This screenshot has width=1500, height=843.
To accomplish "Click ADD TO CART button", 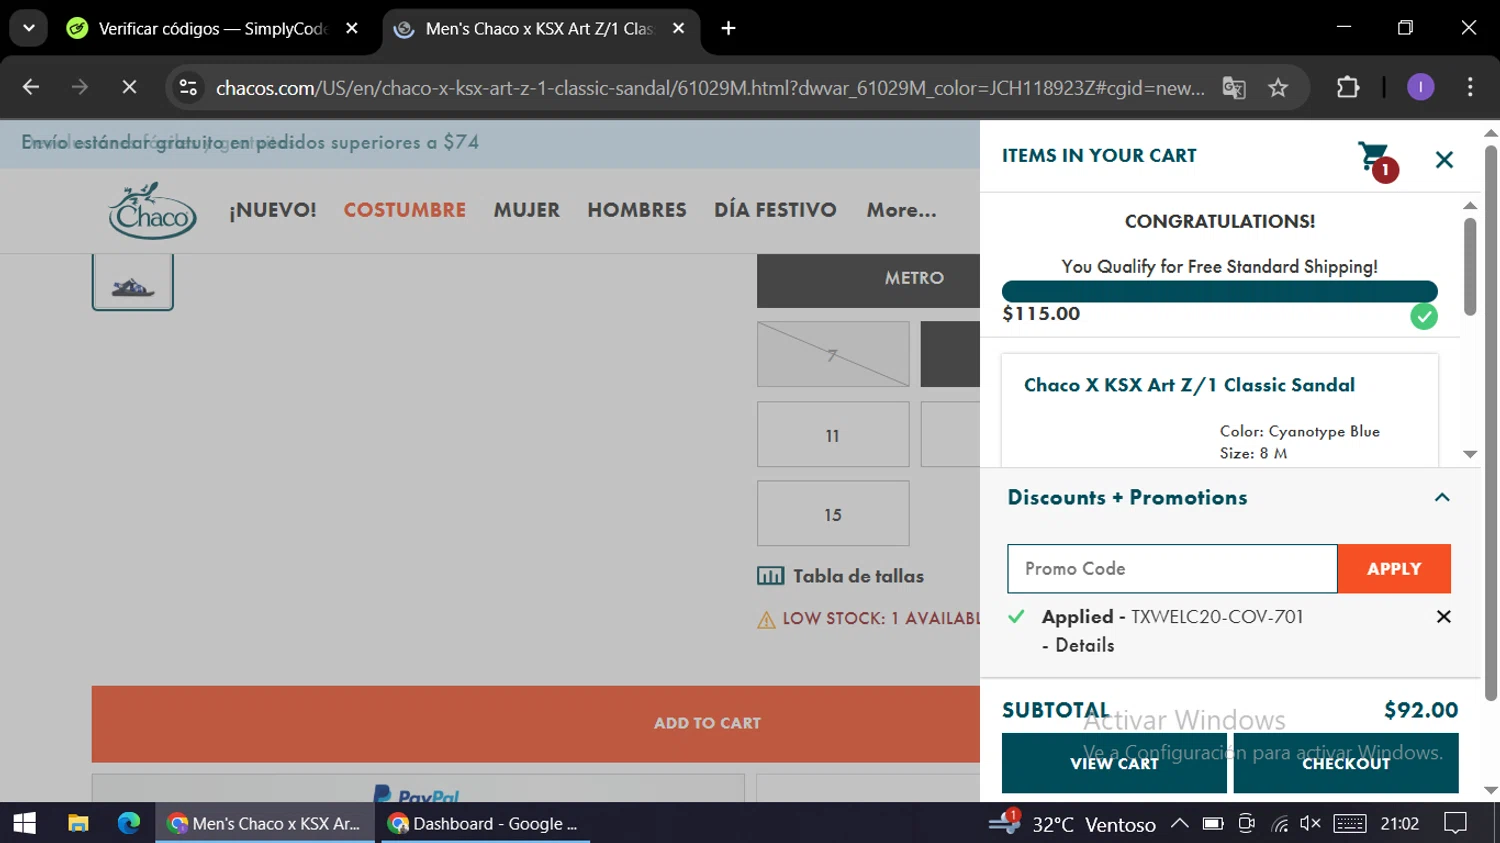I will 536,723.
